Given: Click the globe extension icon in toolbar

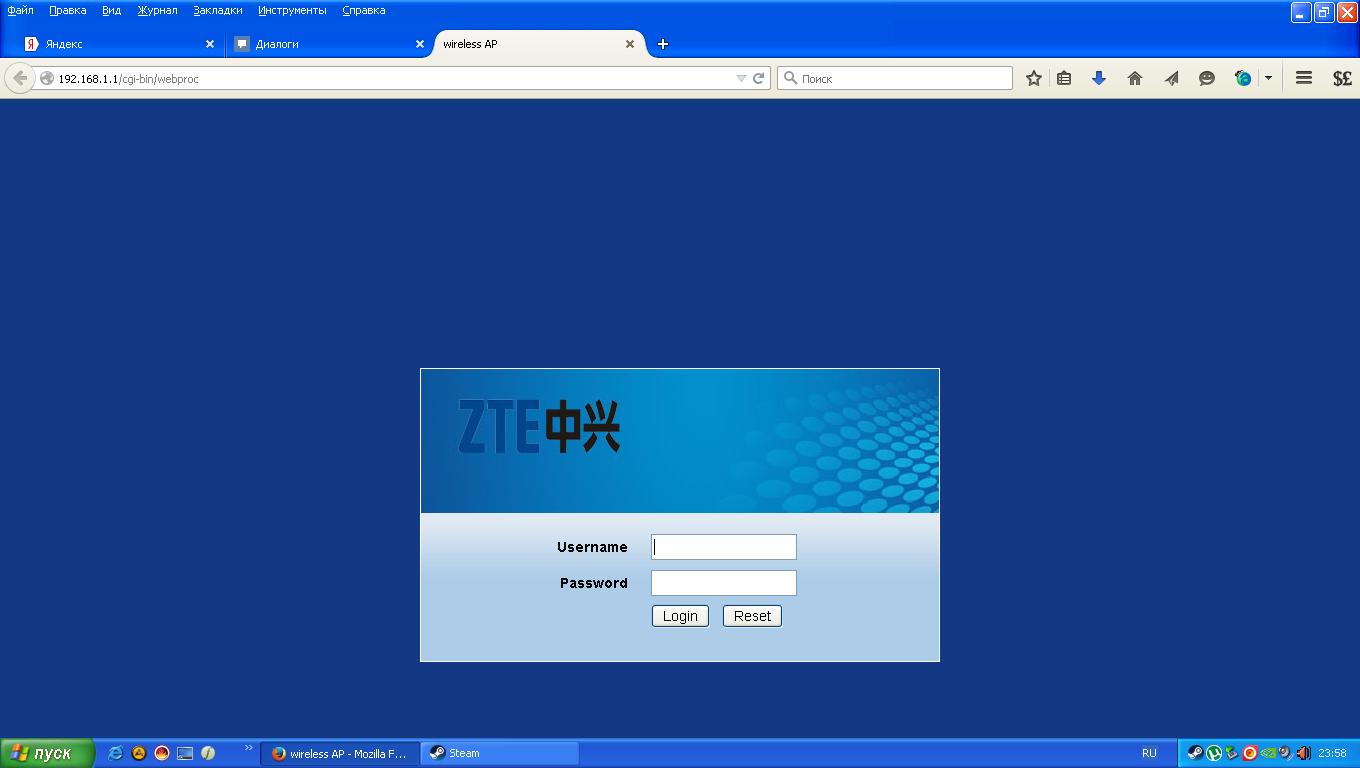Looking at the screenshot, I should coord(1243,78).
